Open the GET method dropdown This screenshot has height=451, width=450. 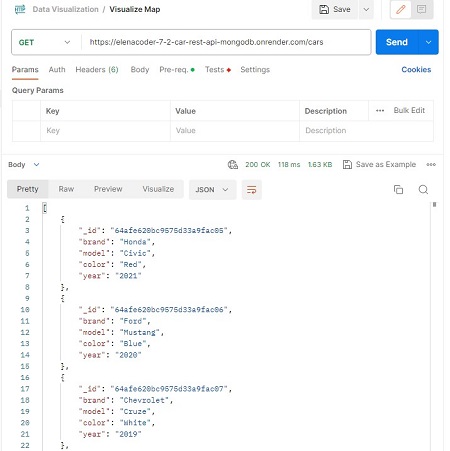pos(45,42)
